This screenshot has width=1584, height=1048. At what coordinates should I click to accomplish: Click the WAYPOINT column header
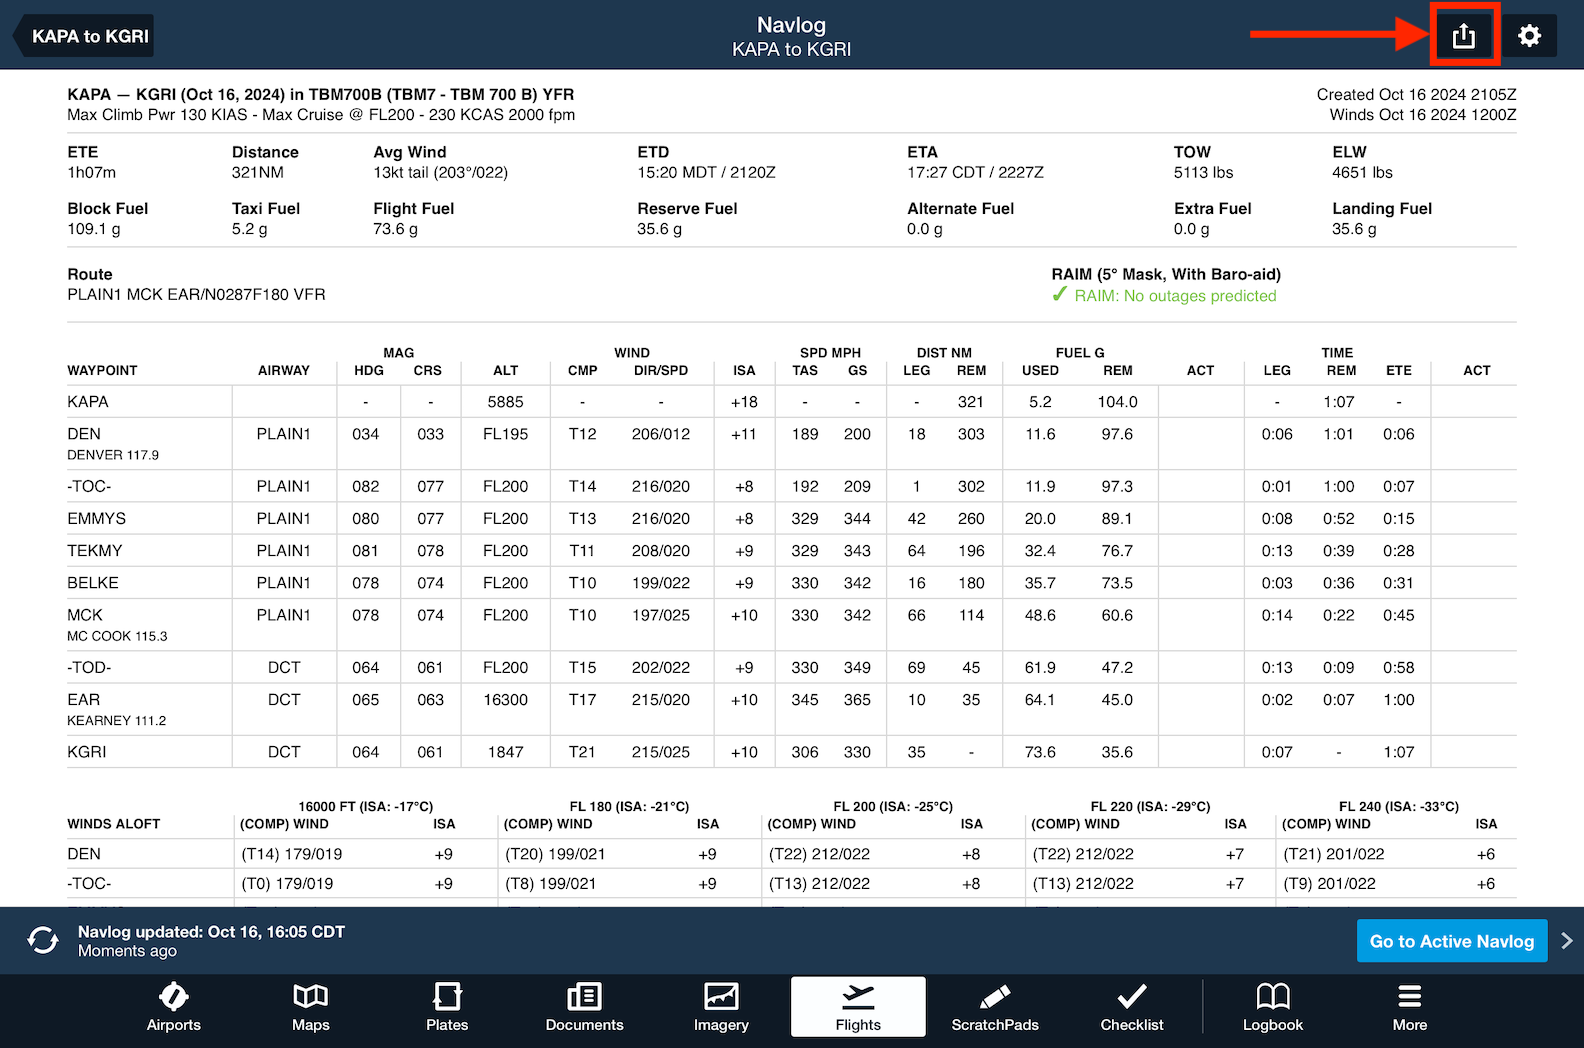coord(102,371)
